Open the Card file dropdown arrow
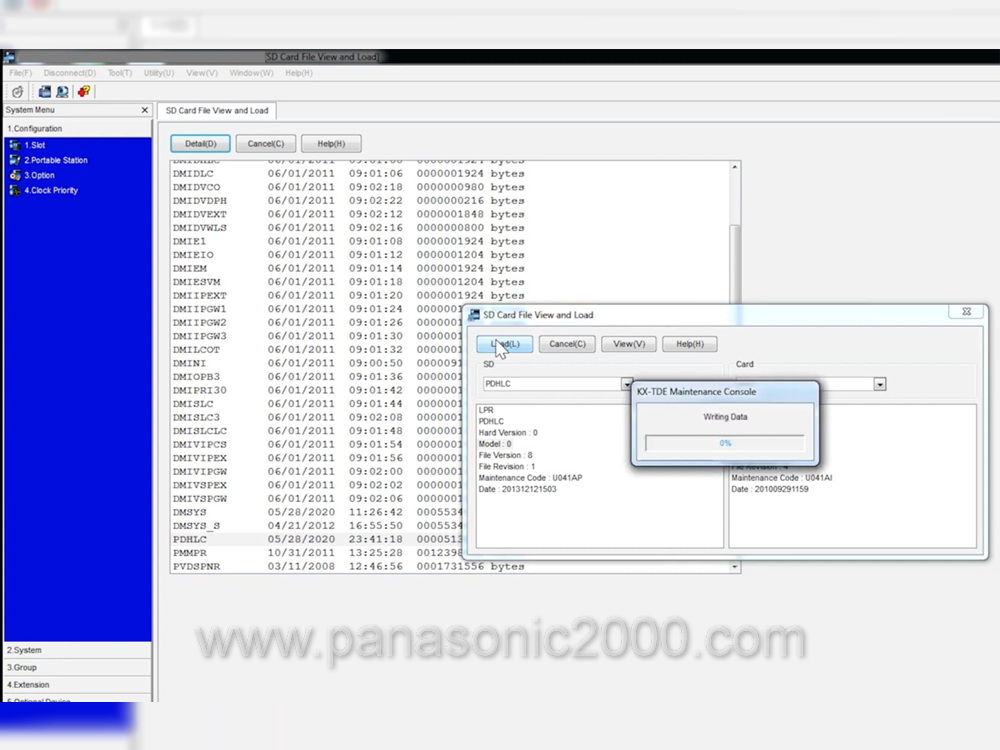The height and width of the screenshot is (750, 1000). click(880, 384)
